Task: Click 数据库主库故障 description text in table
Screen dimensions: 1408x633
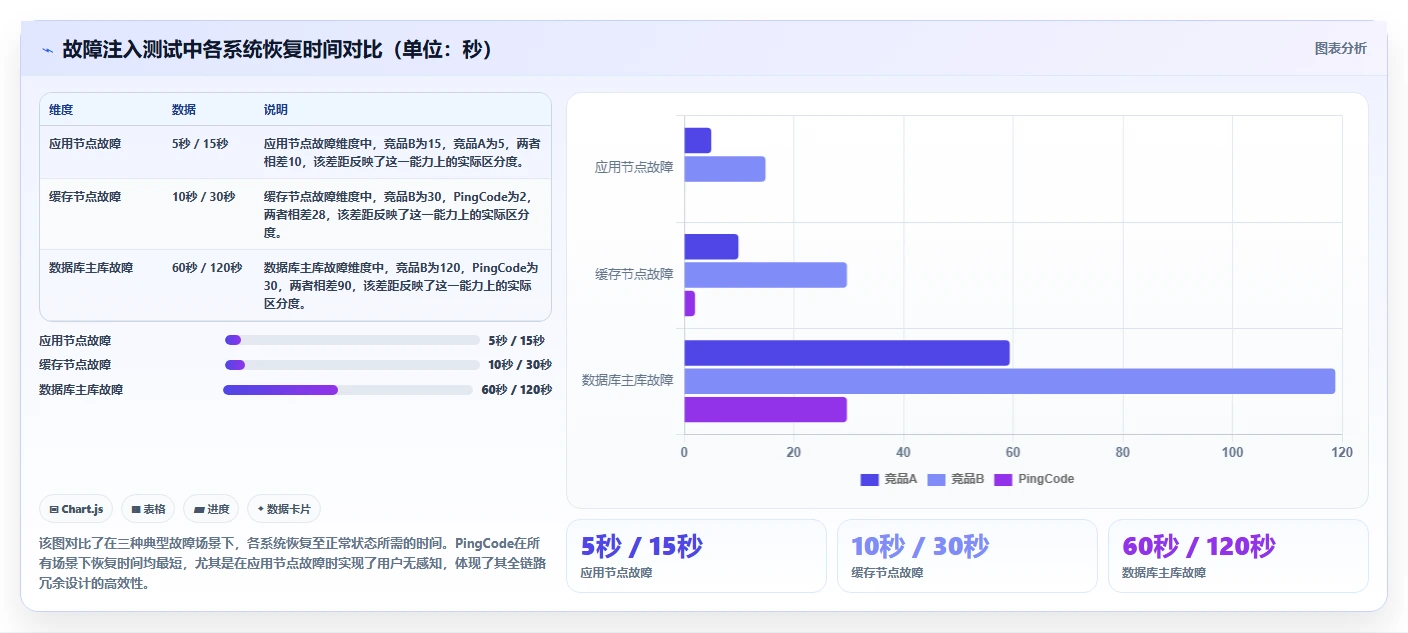Action: (402, 286)
